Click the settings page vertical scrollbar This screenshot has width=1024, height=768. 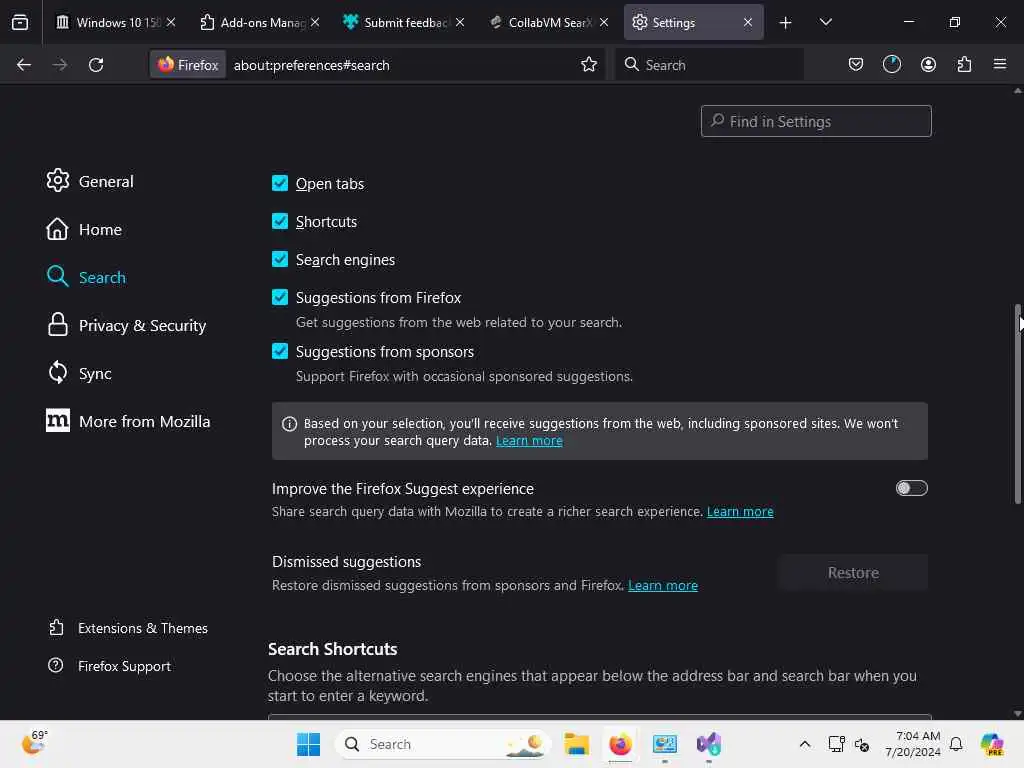point(1018,404)
